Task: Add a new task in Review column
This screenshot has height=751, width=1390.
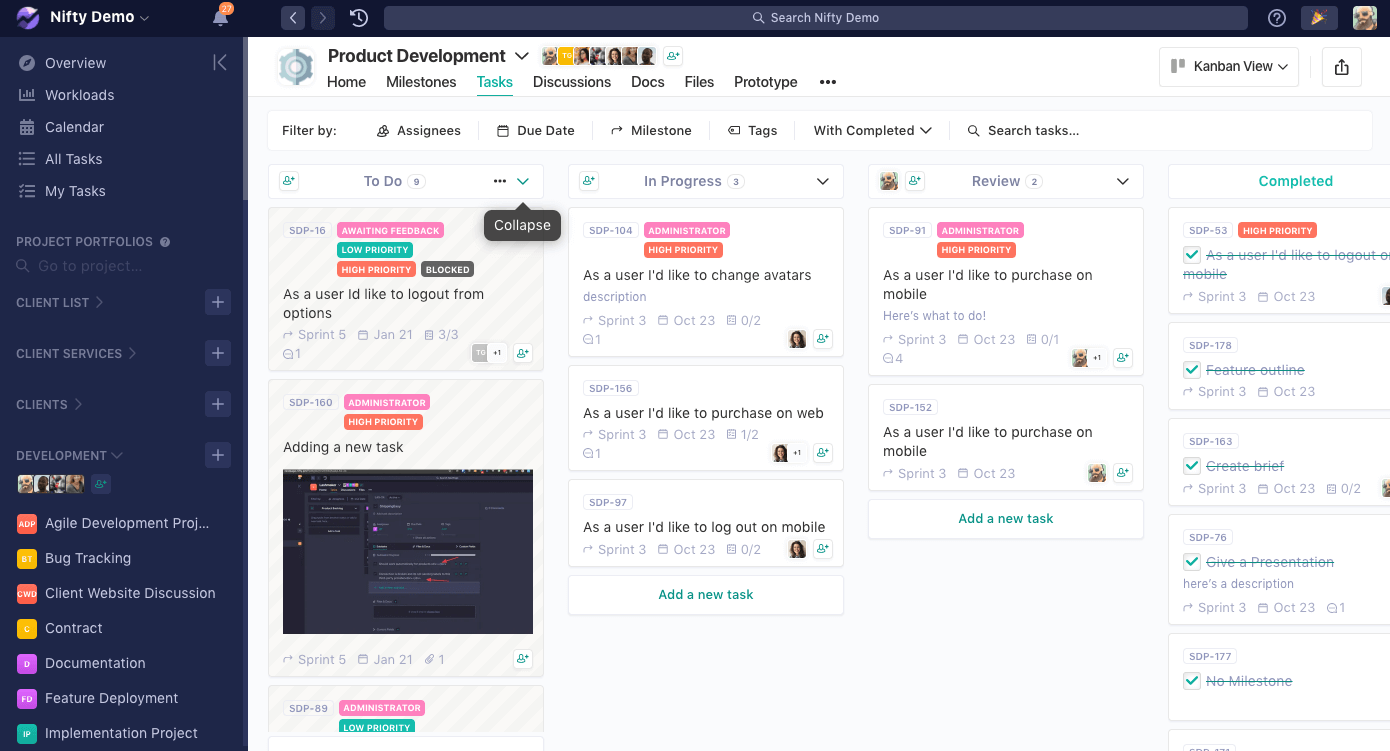Action: (1006, 518)
